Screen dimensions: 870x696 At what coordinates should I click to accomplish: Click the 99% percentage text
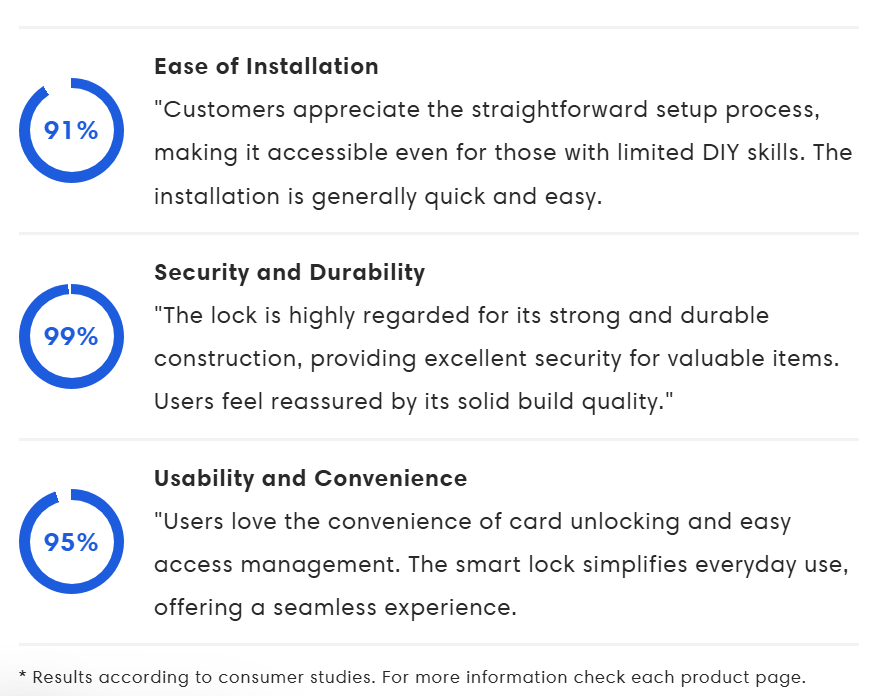[x=71, y=337]
